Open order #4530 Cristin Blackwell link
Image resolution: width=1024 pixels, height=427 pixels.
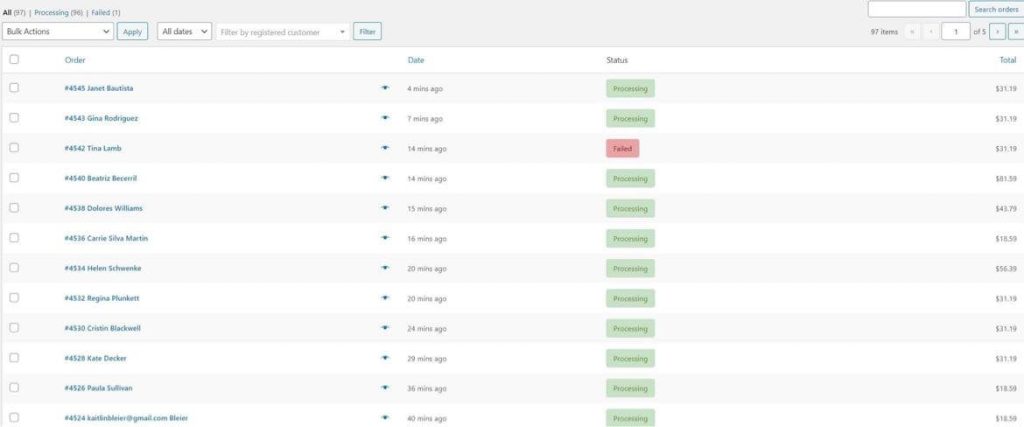pyautogui.click(x=103, y=328)
